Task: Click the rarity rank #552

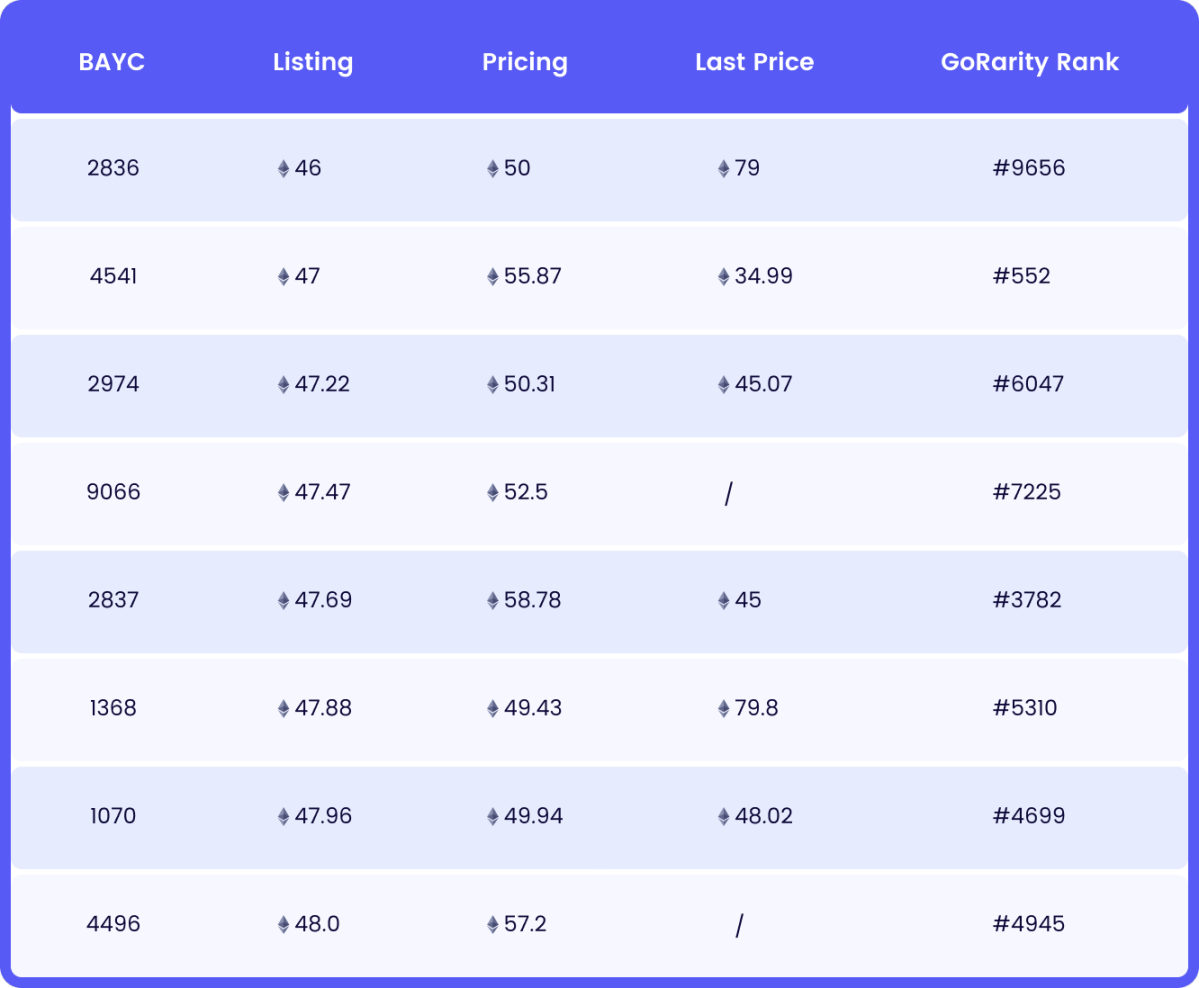Action: click(1021, 276)
